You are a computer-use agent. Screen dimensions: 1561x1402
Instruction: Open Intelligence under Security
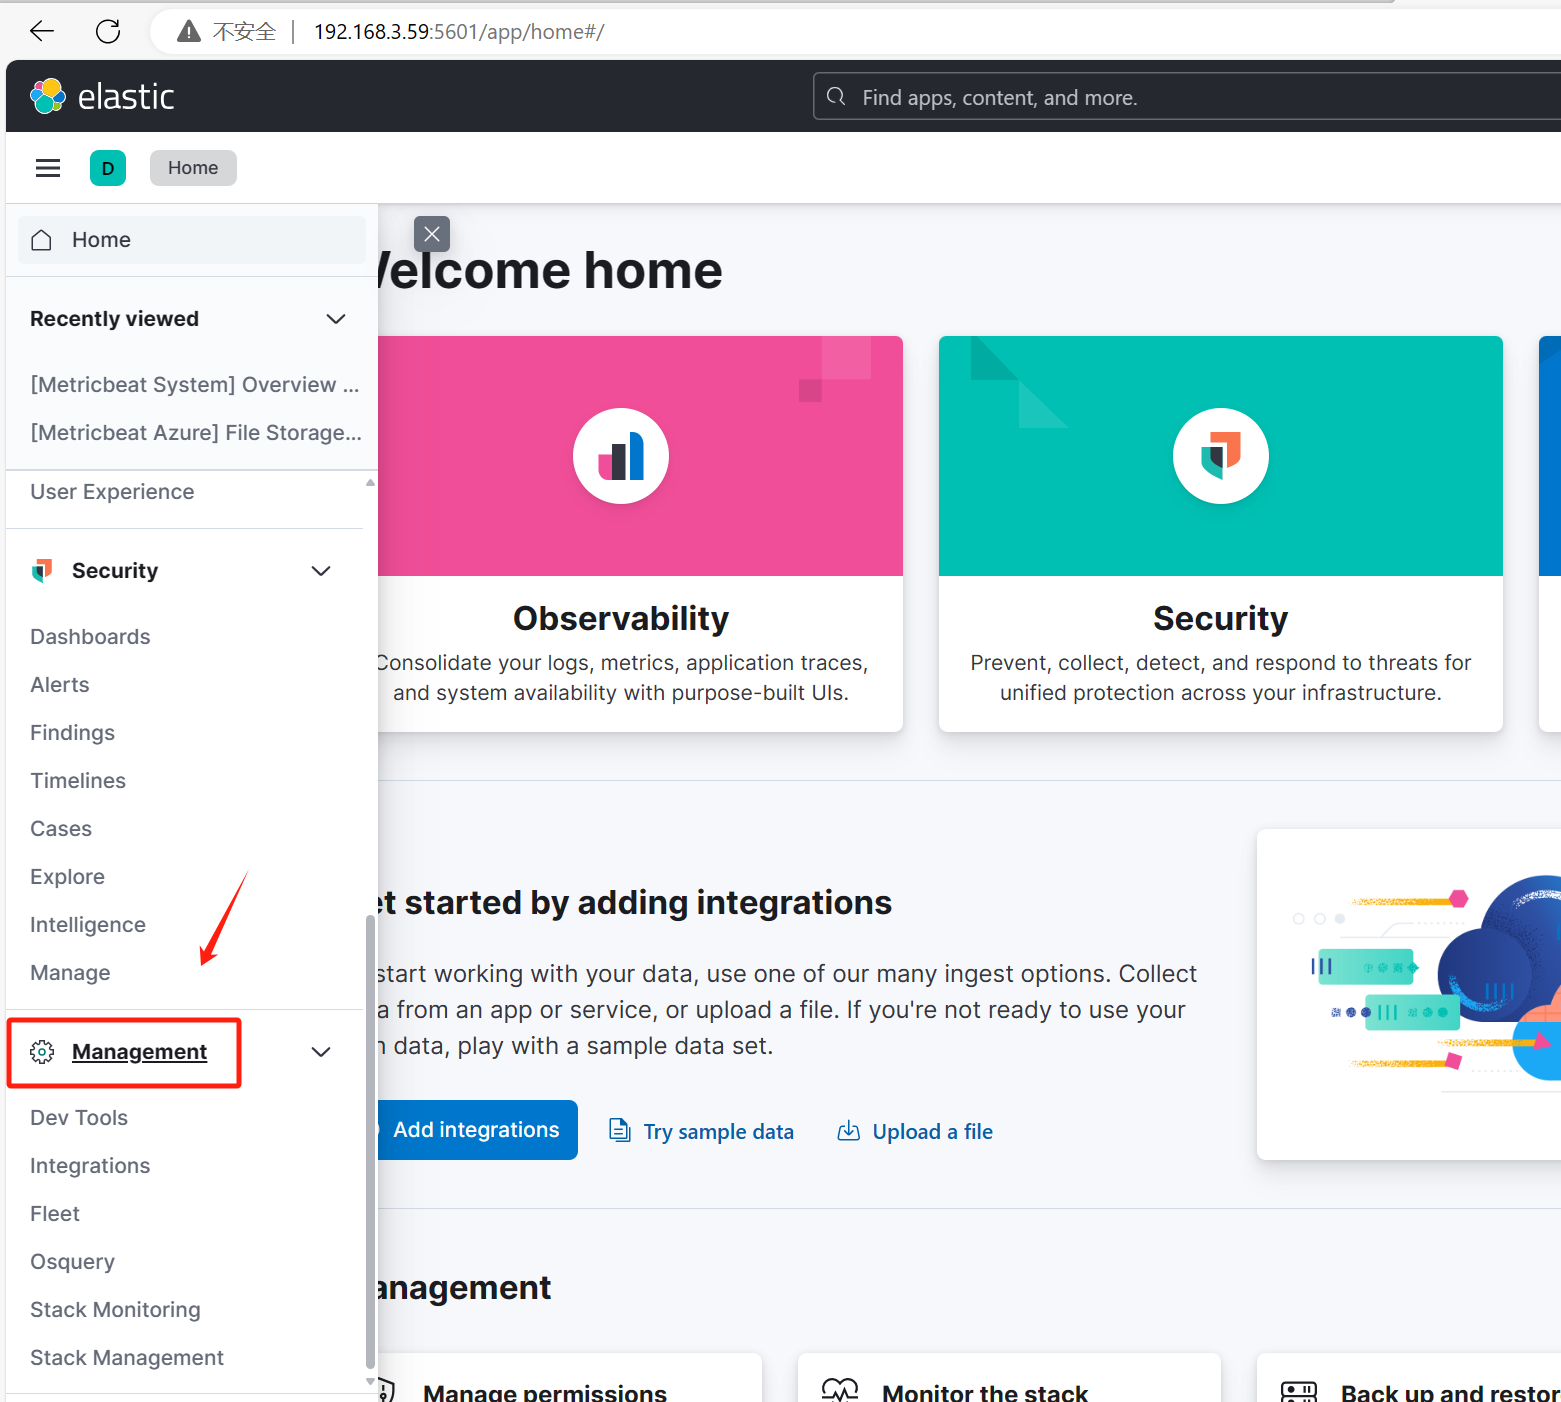pos(88,925)
